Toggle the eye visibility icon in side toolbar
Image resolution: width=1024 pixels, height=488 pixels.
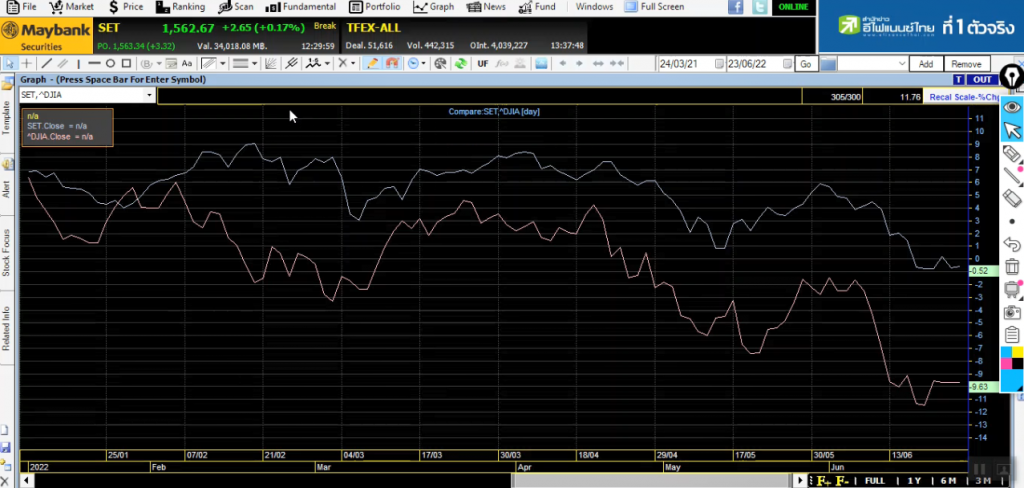click(x=1012, y=106)
